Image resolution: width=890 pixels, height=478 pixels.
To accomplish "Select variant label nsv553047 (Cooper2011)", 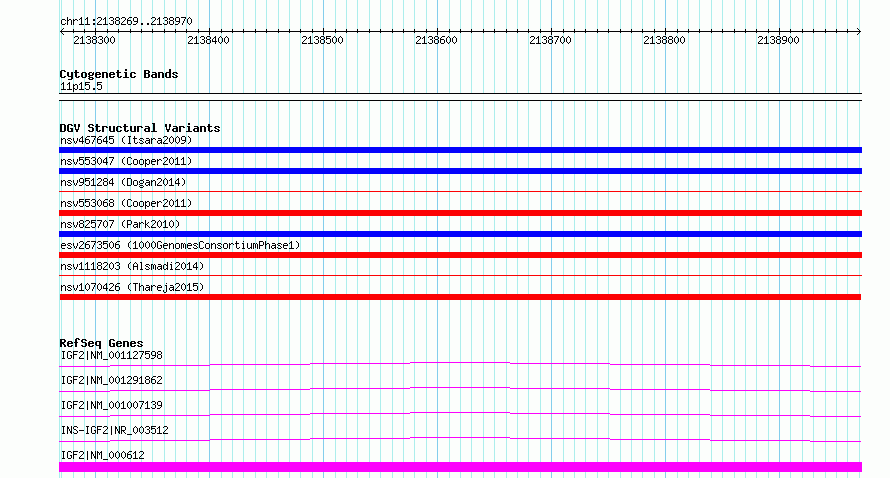I will point(126,161).
